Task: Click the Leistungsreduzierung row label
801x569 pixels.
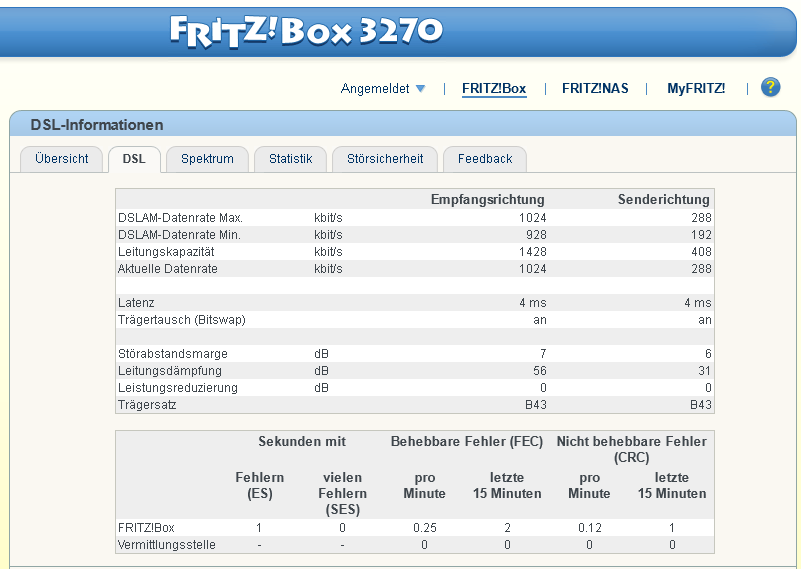Action: 178,388
